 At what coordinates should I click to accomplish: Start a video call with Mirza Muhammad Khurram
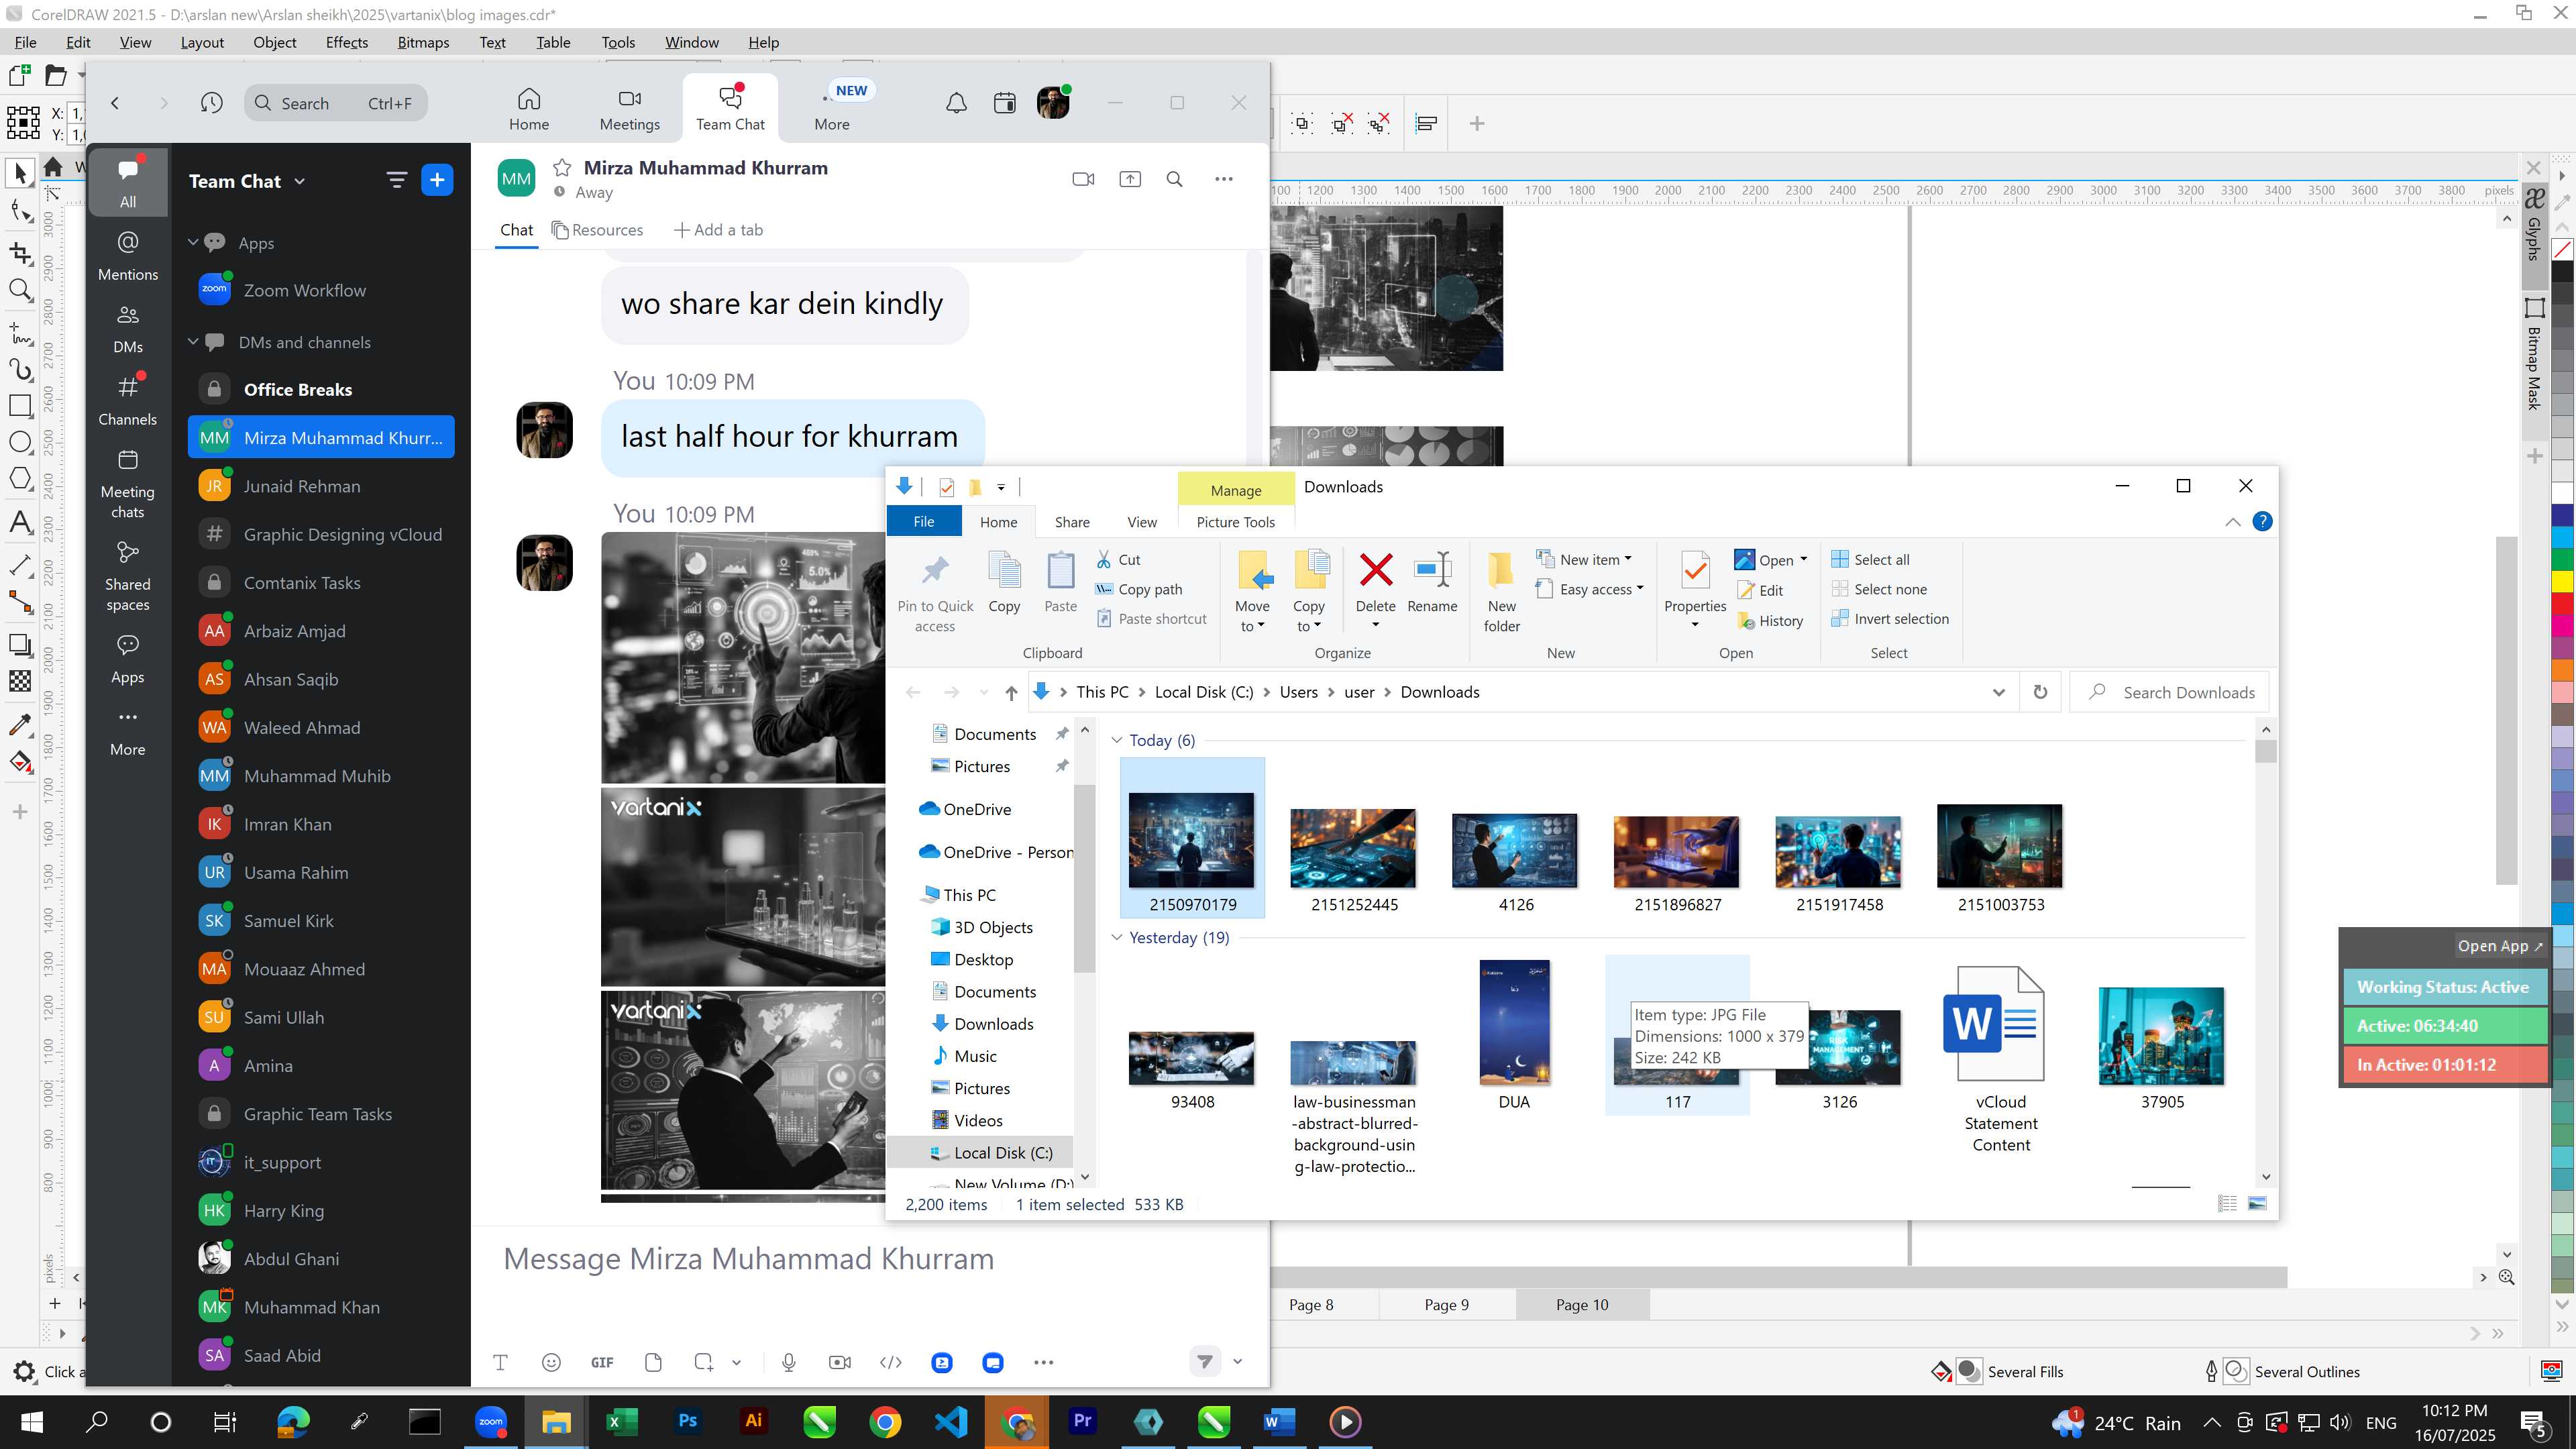[x=1083, y=179]
